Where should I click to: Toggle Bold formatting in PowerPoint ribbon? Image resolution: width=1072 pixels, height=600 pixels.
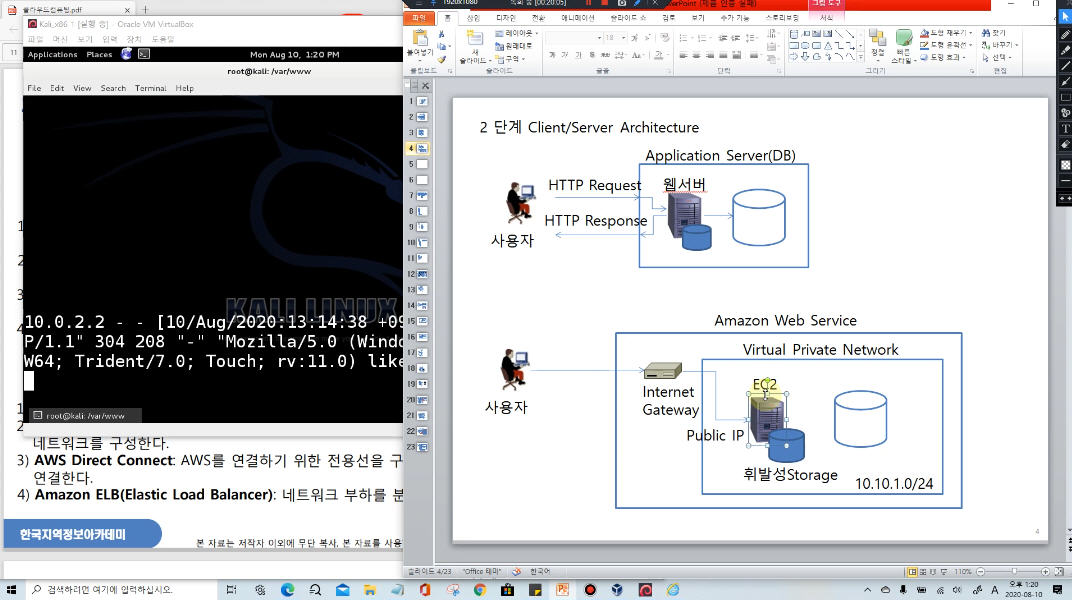552,55
